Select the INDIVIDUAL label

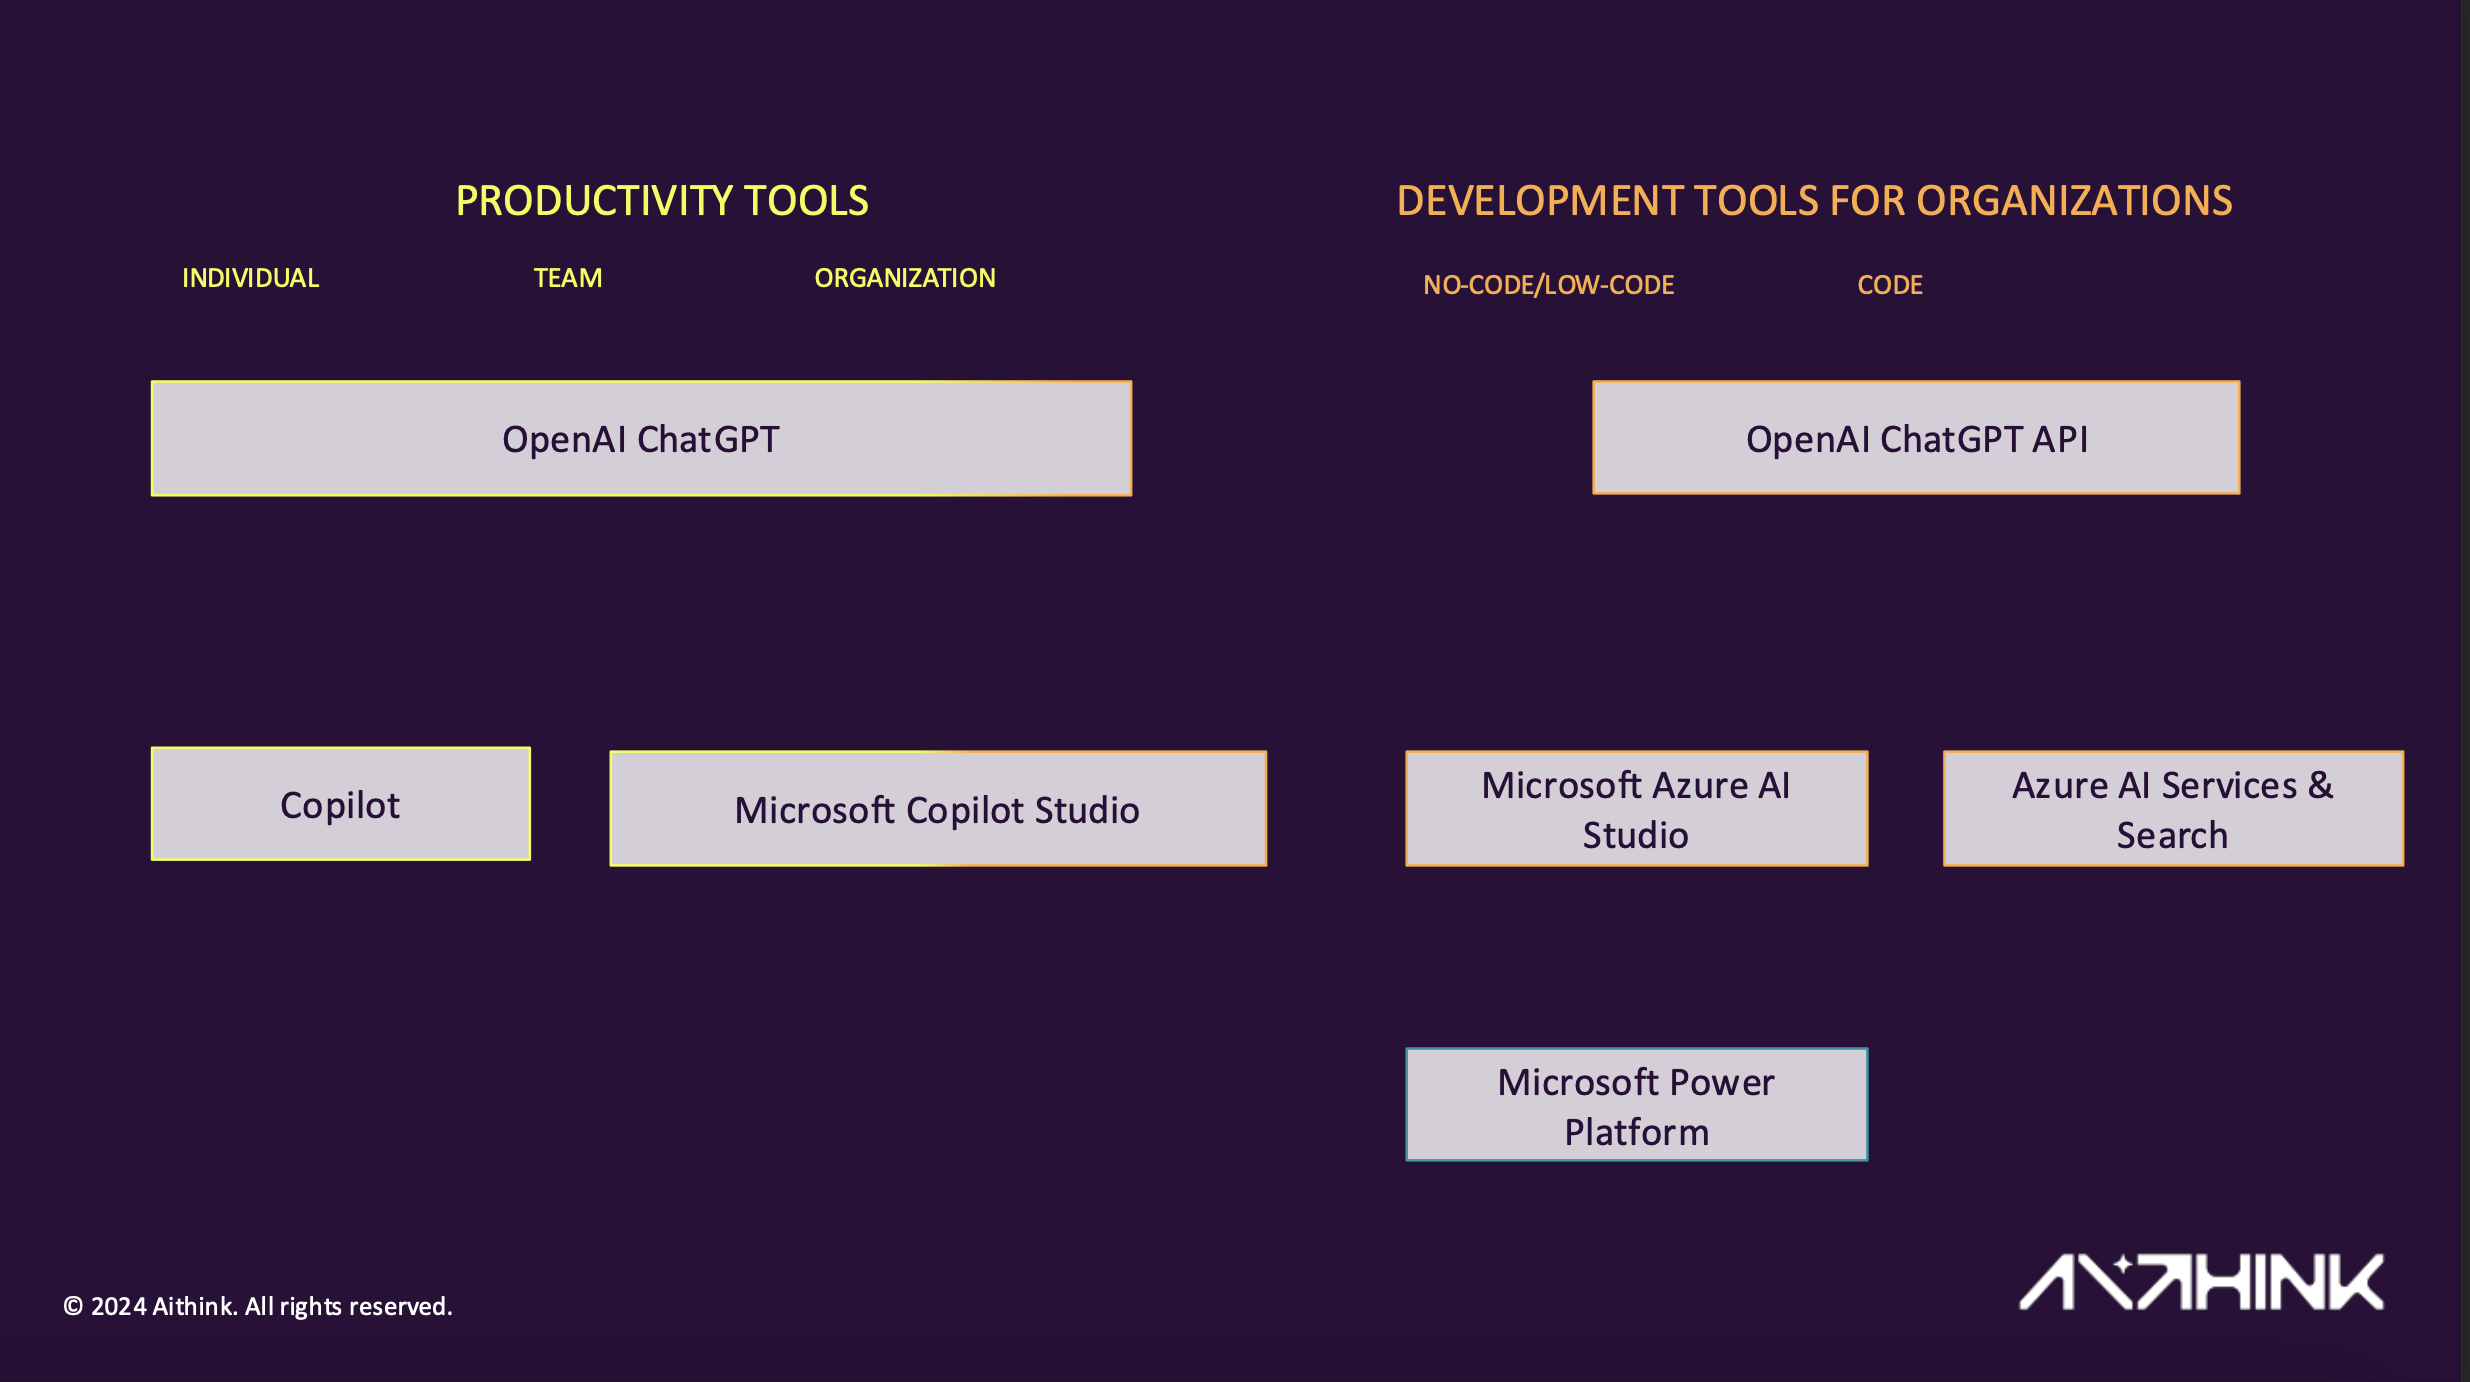click(250, 278)
